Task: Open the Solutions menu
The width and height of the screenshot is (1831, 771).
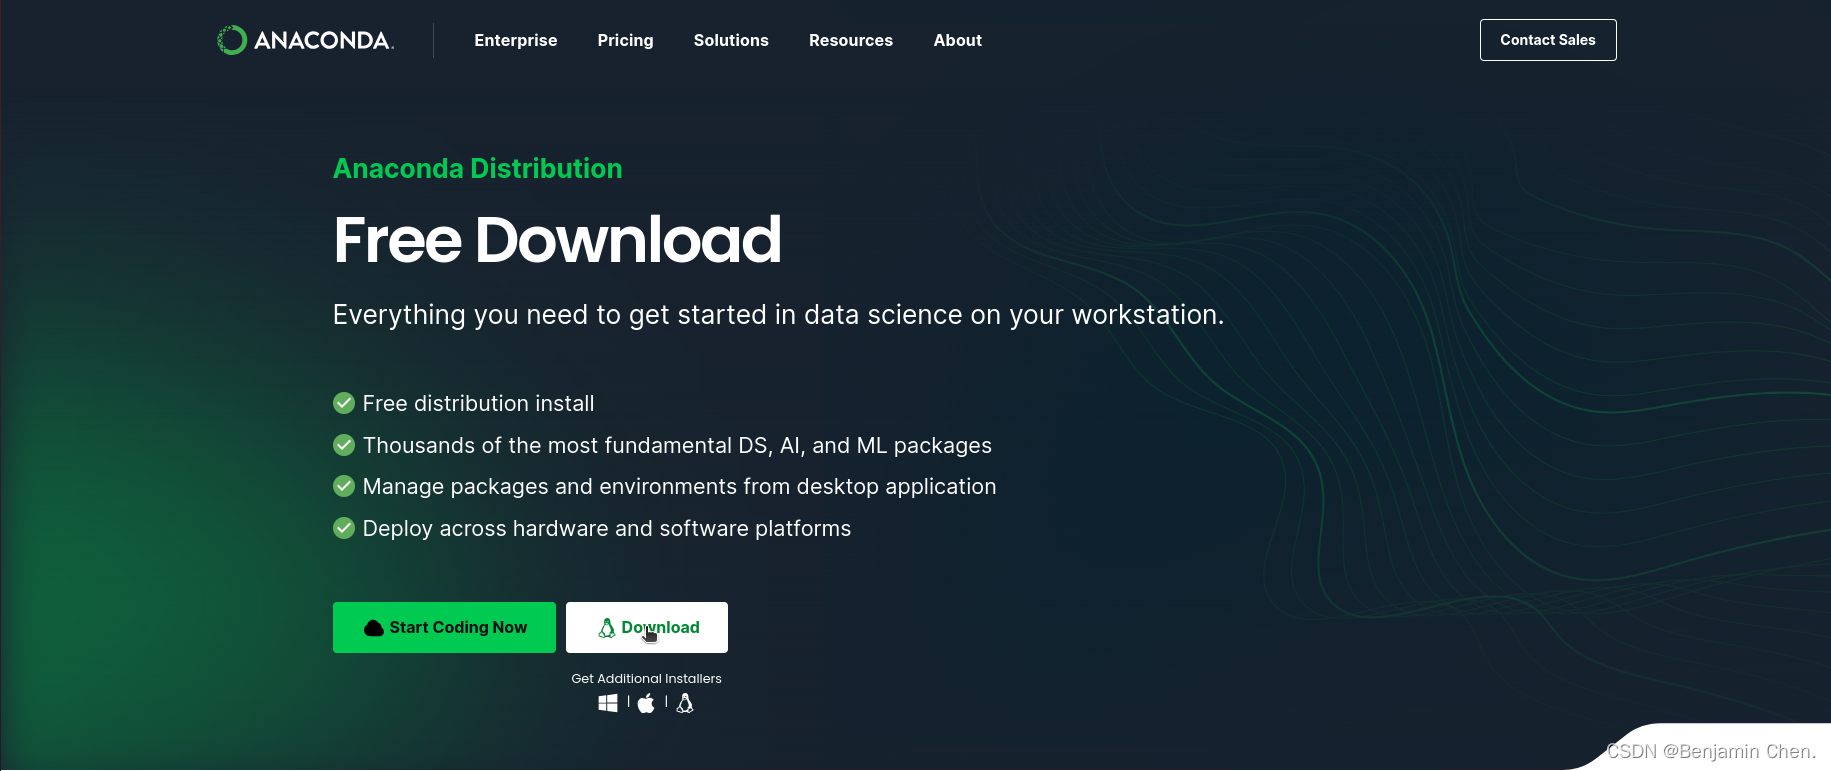Action: tap(731, 40)
